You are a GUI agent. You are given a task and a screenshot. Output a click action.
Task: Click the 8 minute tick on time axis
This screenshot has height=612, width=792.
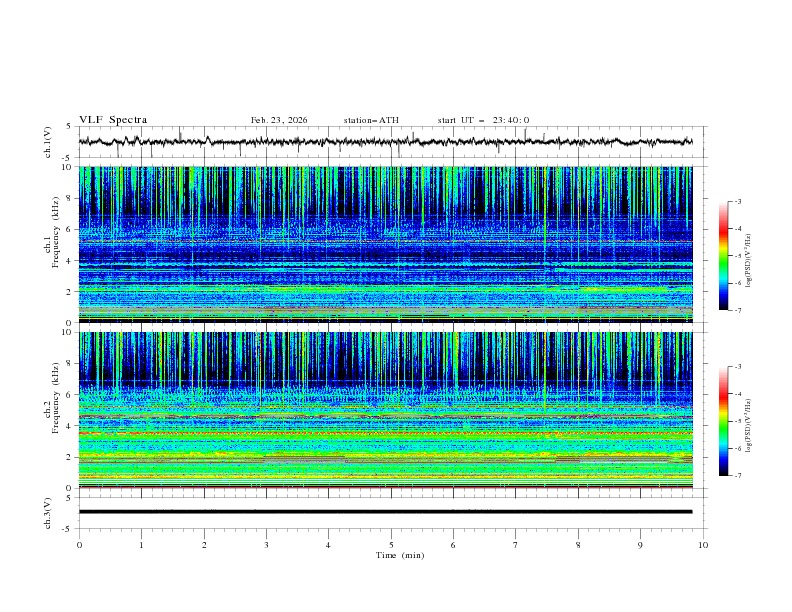click(x=578, y=545)
